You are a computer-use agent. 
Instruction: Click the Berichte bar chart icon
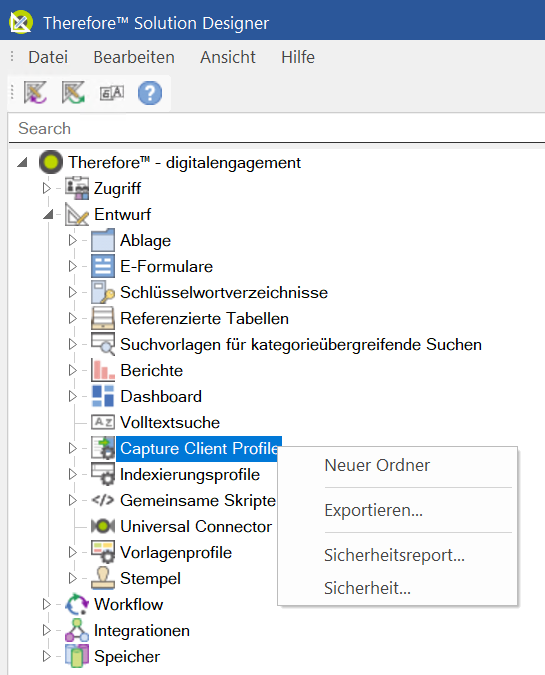tap(103, 370)
